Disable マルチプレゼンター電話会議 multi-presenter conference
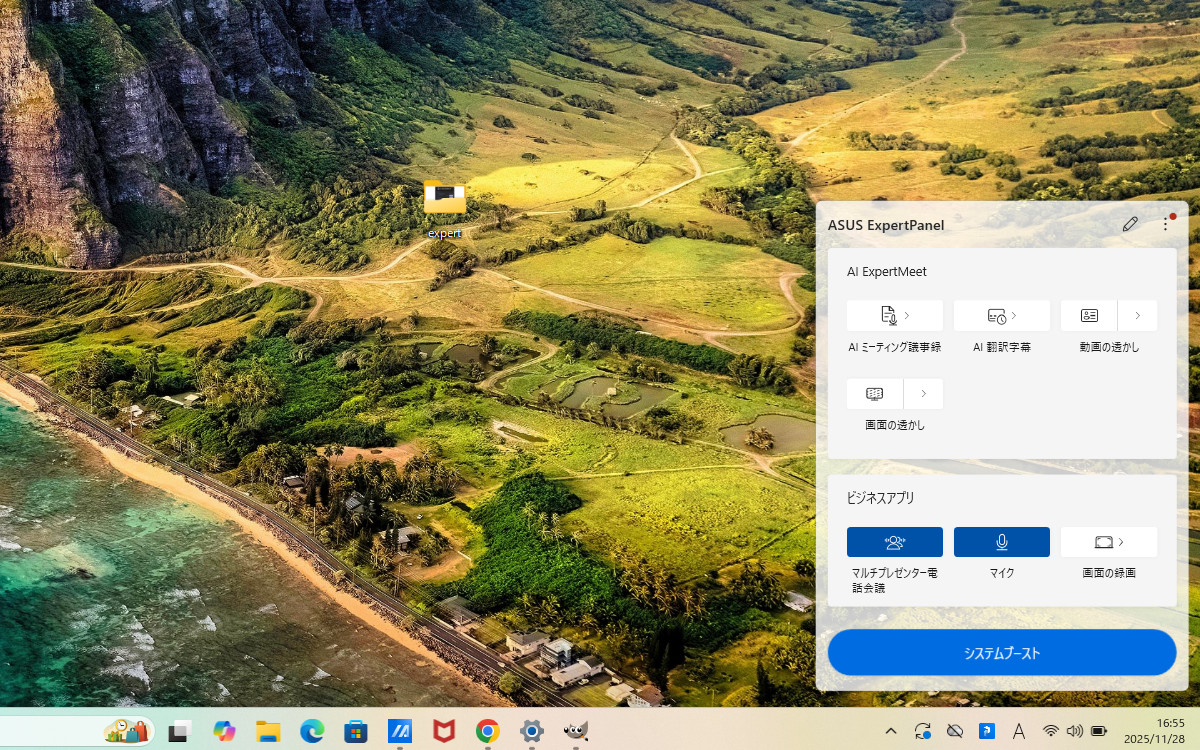Screen dimensions: 1200x750 [x=894, y=541]
